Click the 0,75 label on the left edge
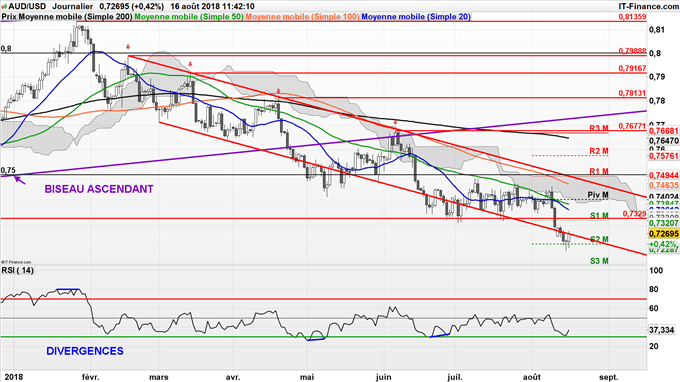This screenshot has height=382, width=680. click(8, 170)
